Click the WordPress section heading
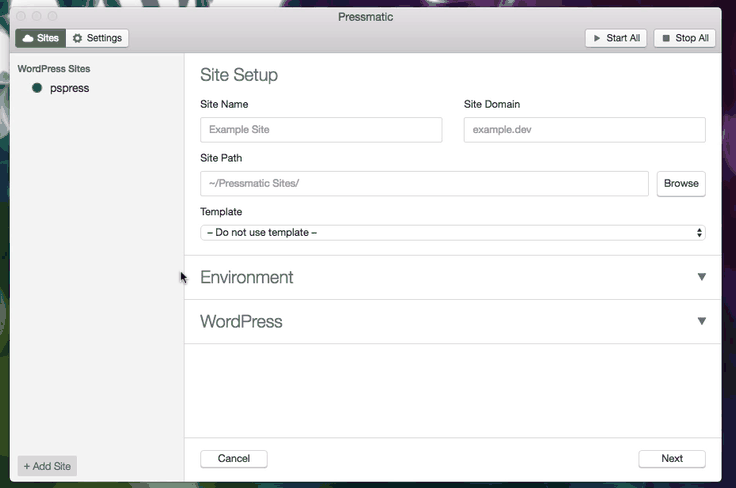This screenshot has height=488, width=736. coord(241,321)
